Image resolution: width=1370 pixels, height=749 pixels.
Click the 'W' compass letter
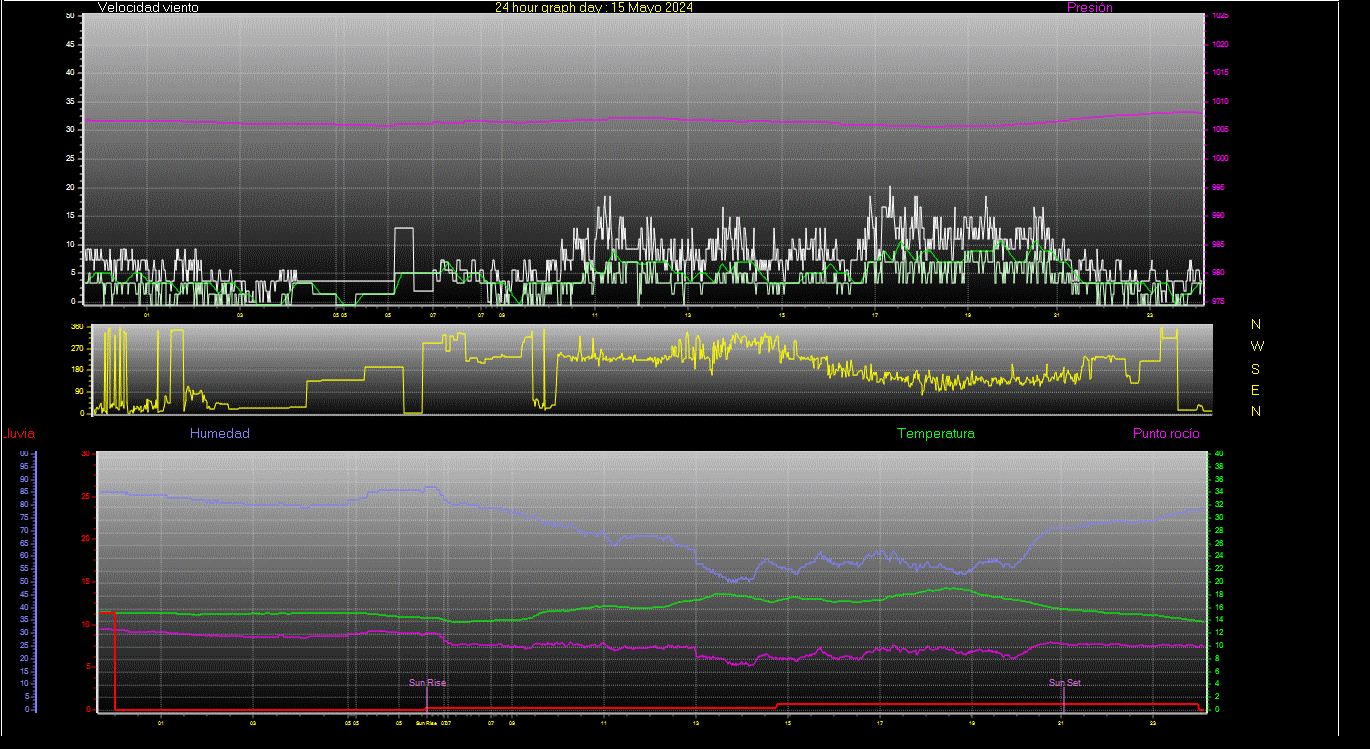pyautogui.click(x=1257, y=346)
